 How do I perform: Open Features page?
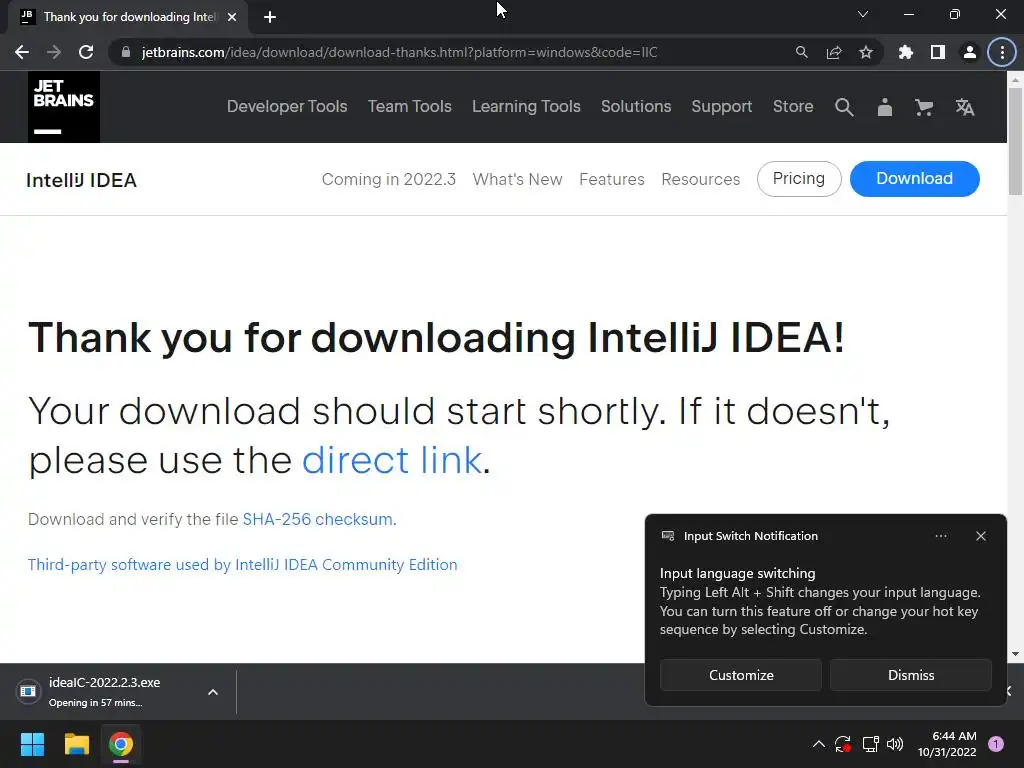(612, 179)
